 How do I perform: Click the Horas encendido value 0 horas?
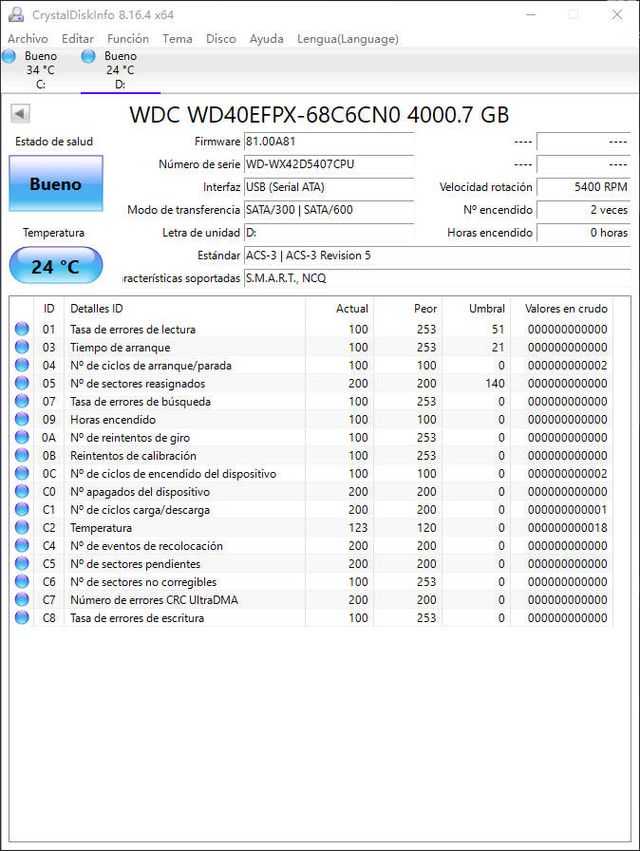click(x=584, y=233)
